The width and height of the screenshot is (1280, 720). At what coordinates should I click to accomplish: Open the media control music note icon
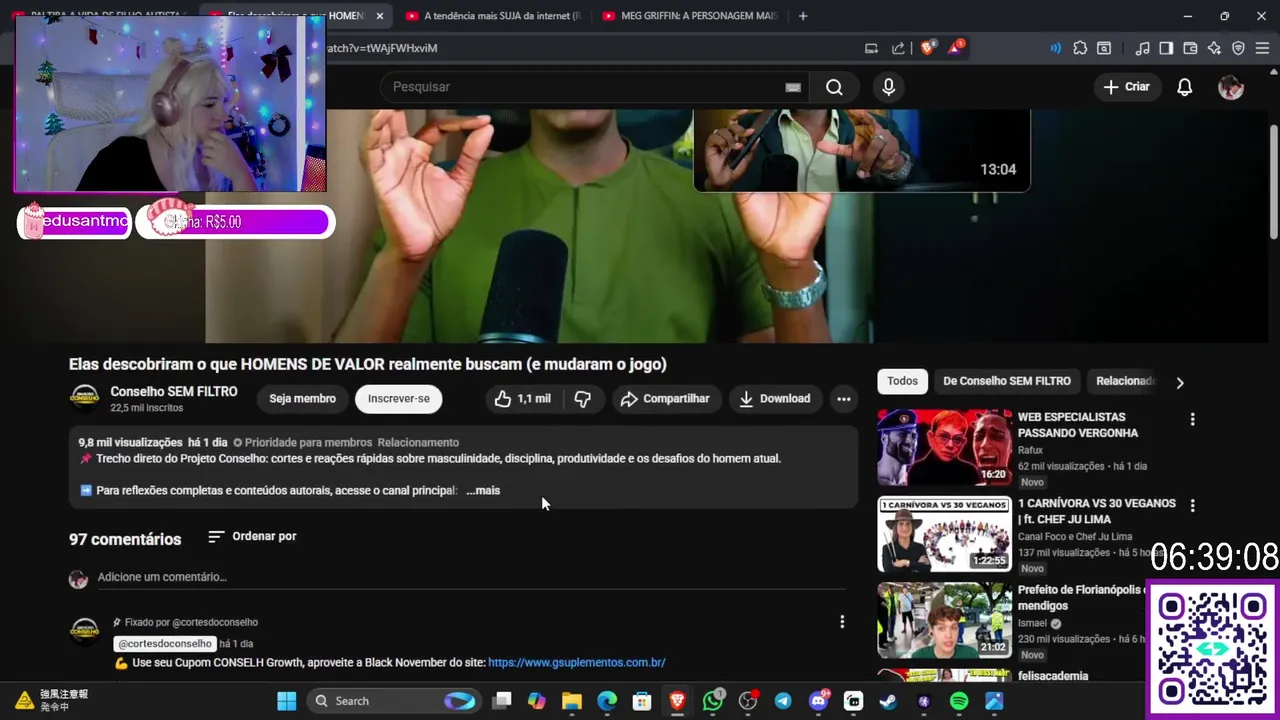(x=1143, y=48)
